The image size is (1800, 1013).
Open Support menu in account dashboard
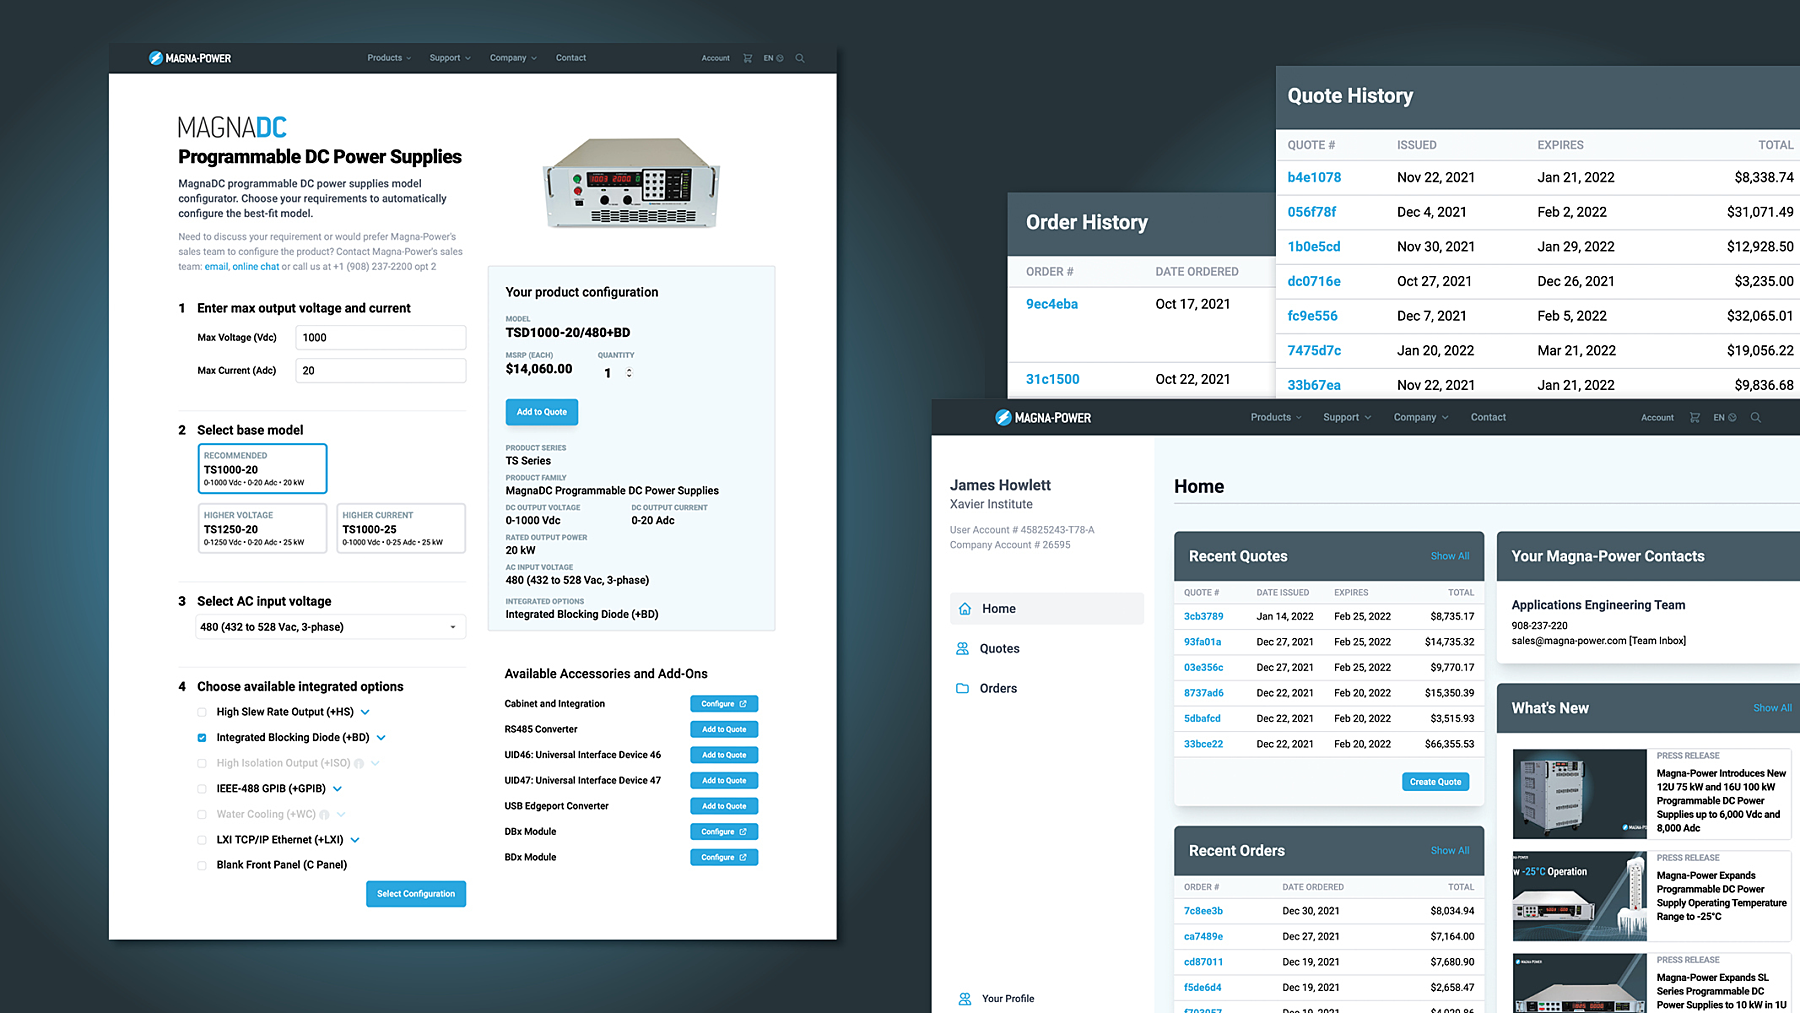1347,417
